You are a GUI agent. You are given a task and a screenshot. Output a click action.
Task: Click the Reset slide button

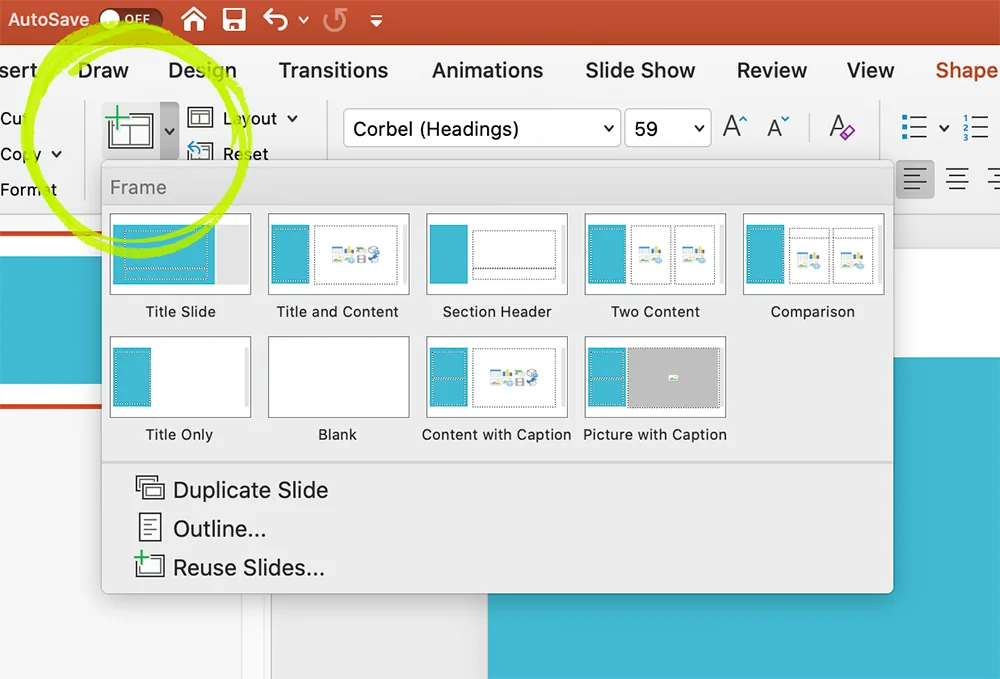pyautogui.click(x=228, y=153)
